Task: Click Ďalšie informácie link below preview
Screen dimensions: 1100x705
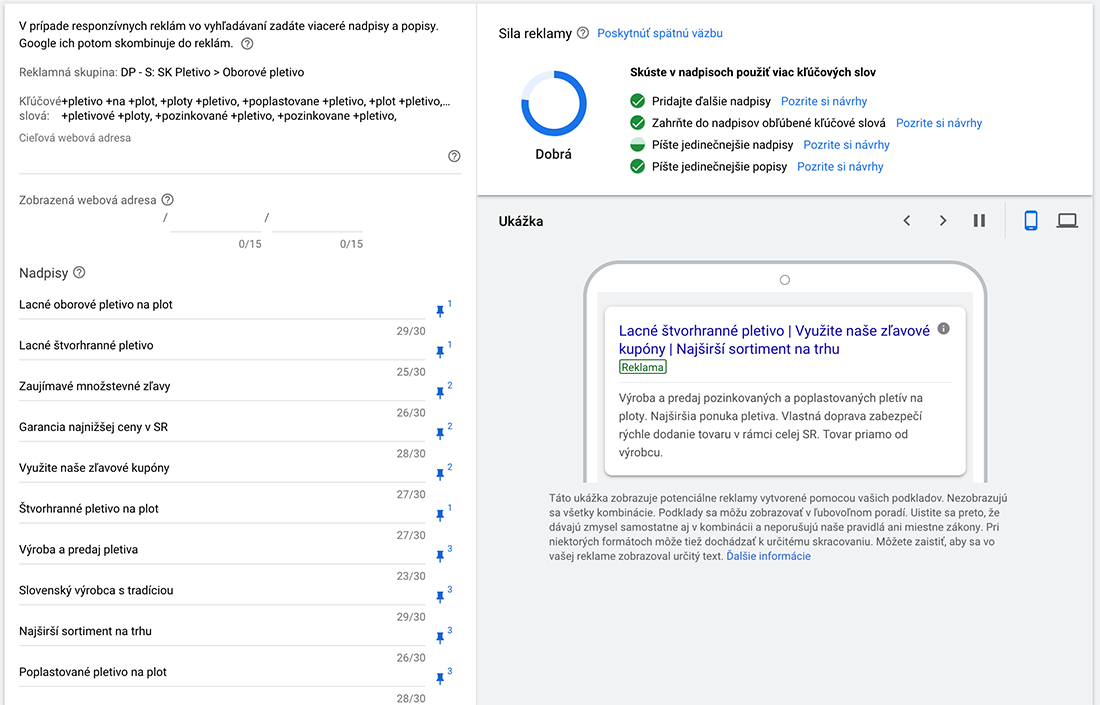Action: point(768,556)
